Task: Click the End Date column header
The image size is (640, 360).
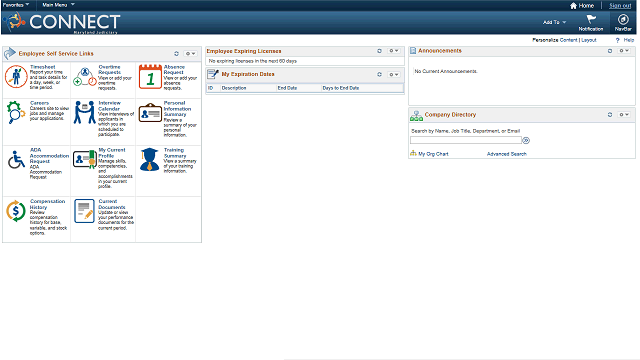Action: (287, 88)
